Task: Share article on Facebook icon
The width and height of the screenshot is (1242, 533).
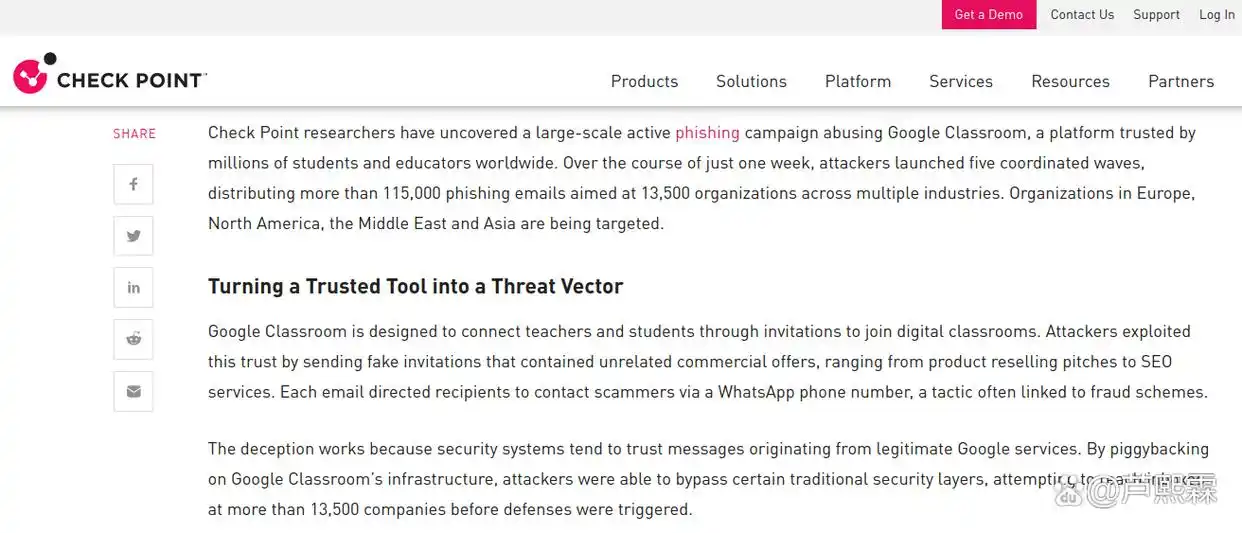Action: pyautogui.click(x=133, y=185)
